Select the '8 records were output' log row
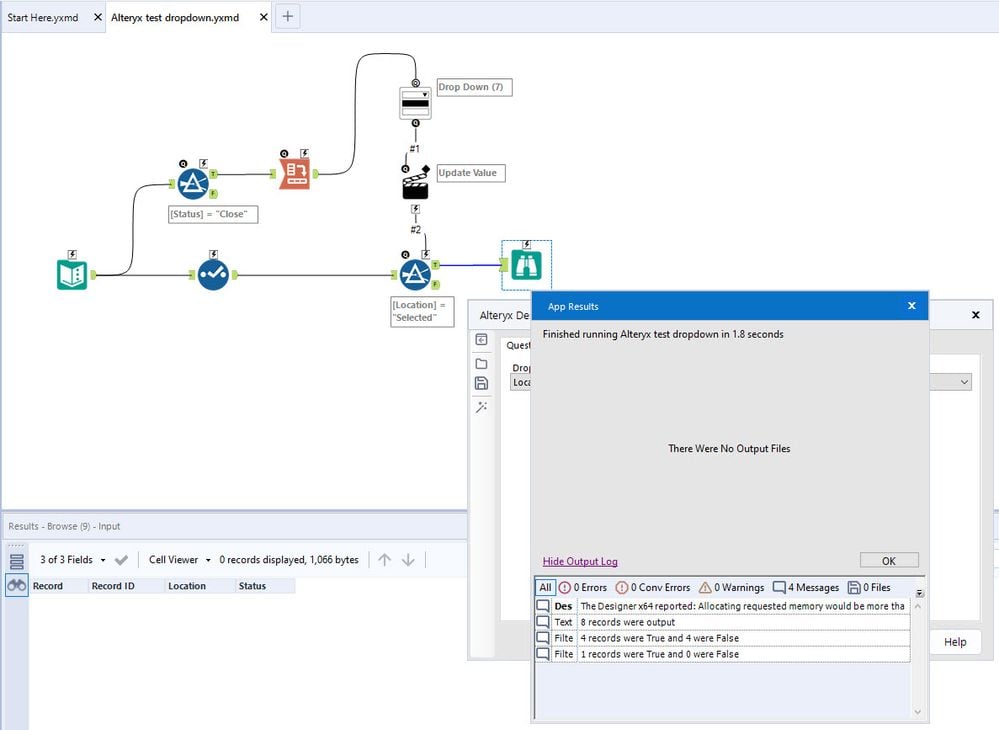999x730 pixels. click(x=722, y=622)
